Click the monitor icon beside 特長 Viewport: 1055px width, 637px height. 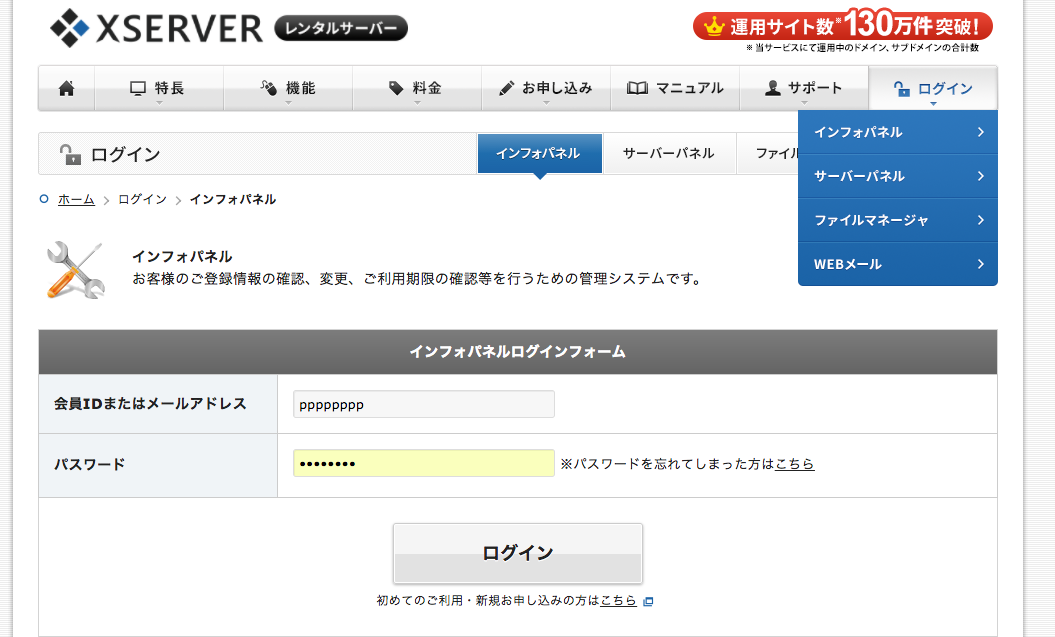pos(138,88)
